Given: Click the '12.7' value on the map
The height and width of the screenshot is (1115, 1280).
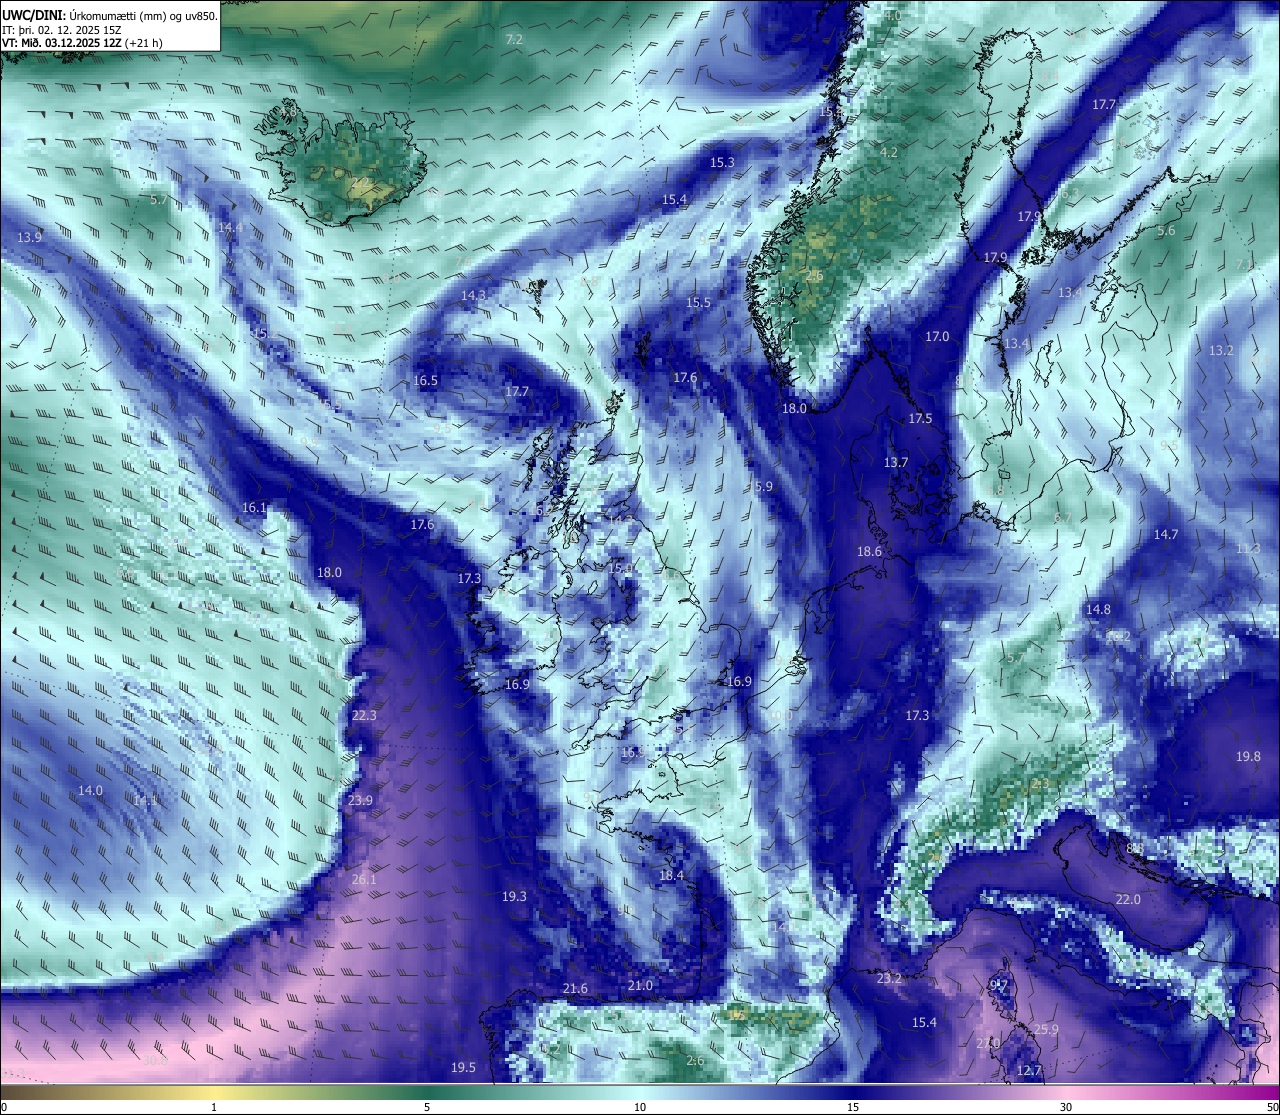Looking at the screenshot, I should 1029,1070.
